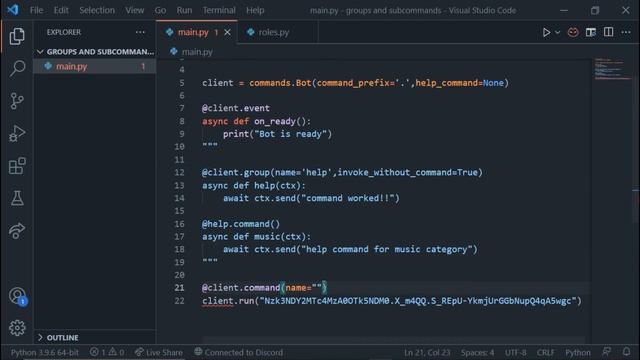Open the run options dropdown arrow
The height and width of the screenshot is (360, 640).
tap(557, 32)
